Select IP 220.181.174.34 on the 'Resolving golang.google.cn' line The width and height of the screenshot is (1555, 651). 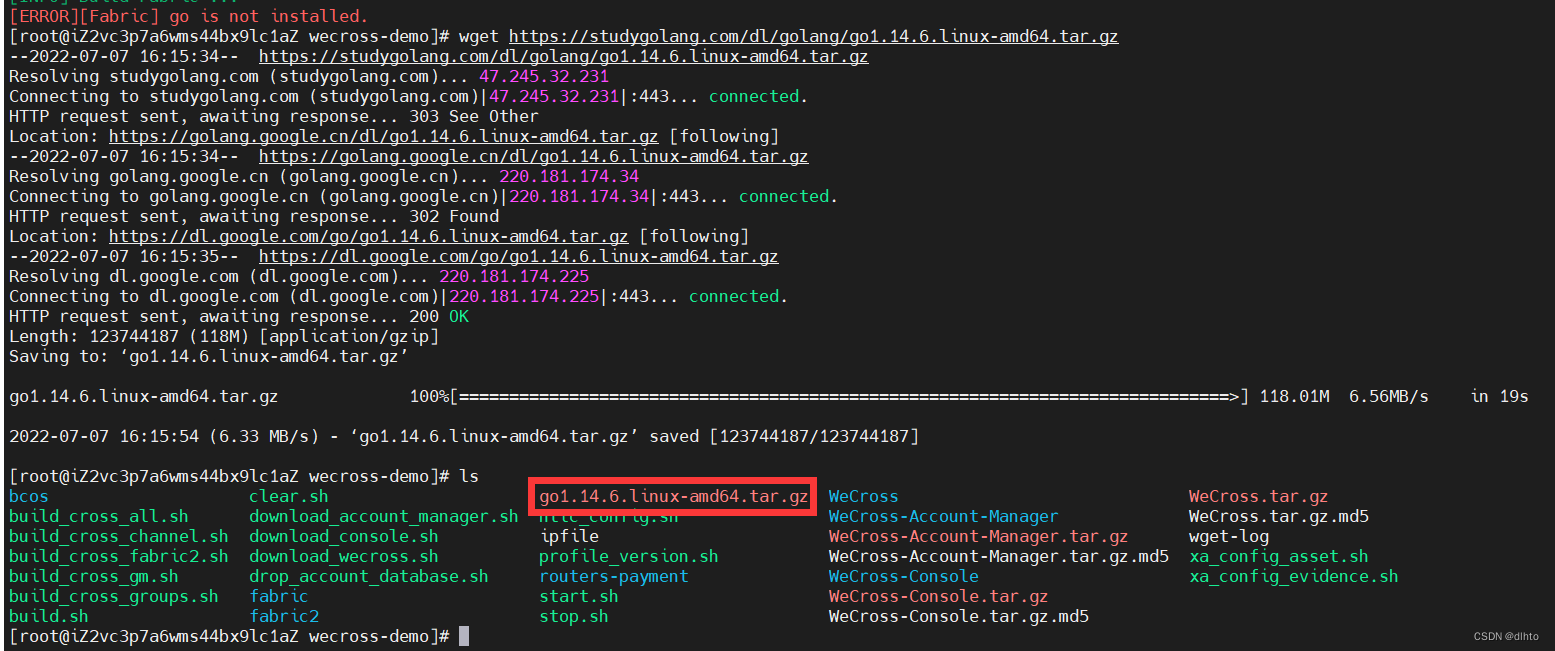pyautogui.click(x=569, y=177)
